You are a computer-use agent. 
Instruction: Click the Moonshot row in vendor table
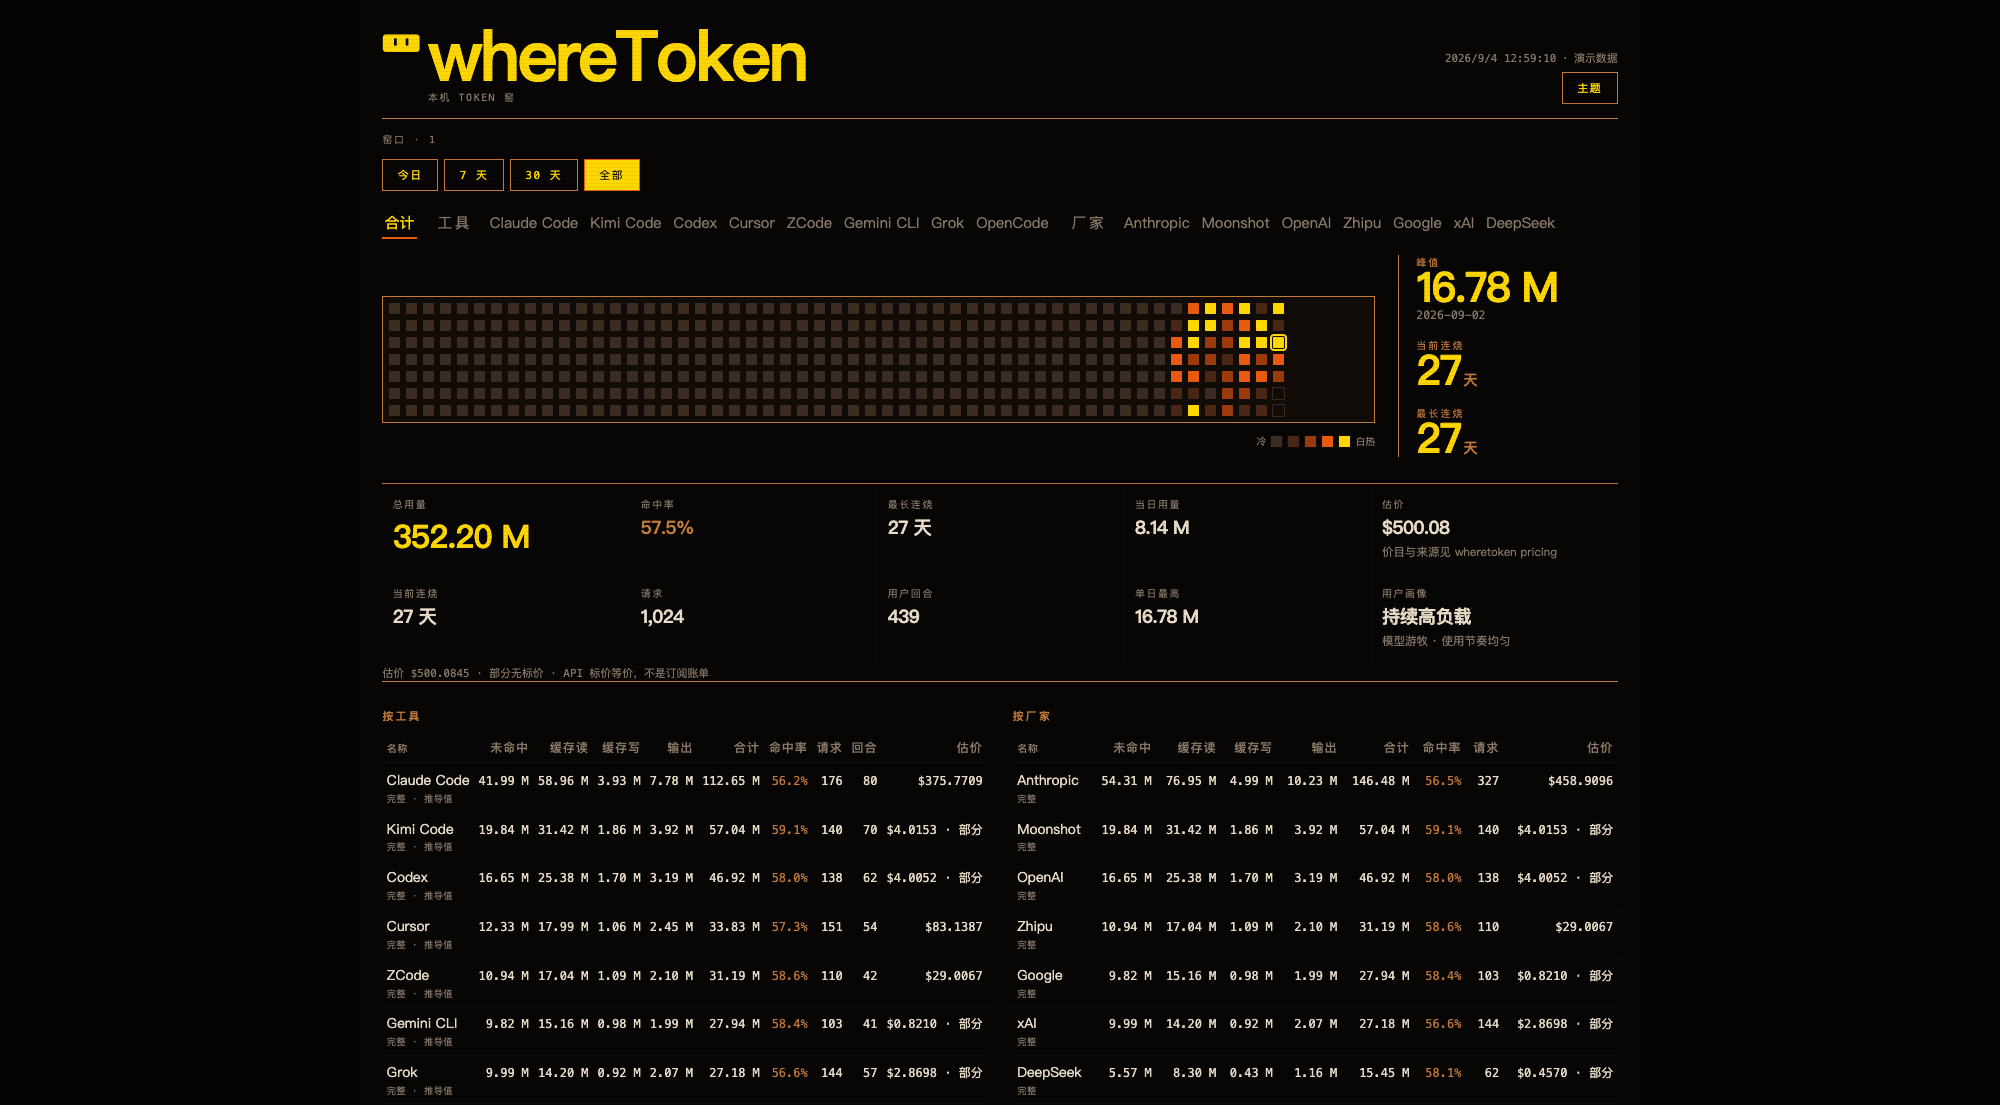(x=1314, y=837)
